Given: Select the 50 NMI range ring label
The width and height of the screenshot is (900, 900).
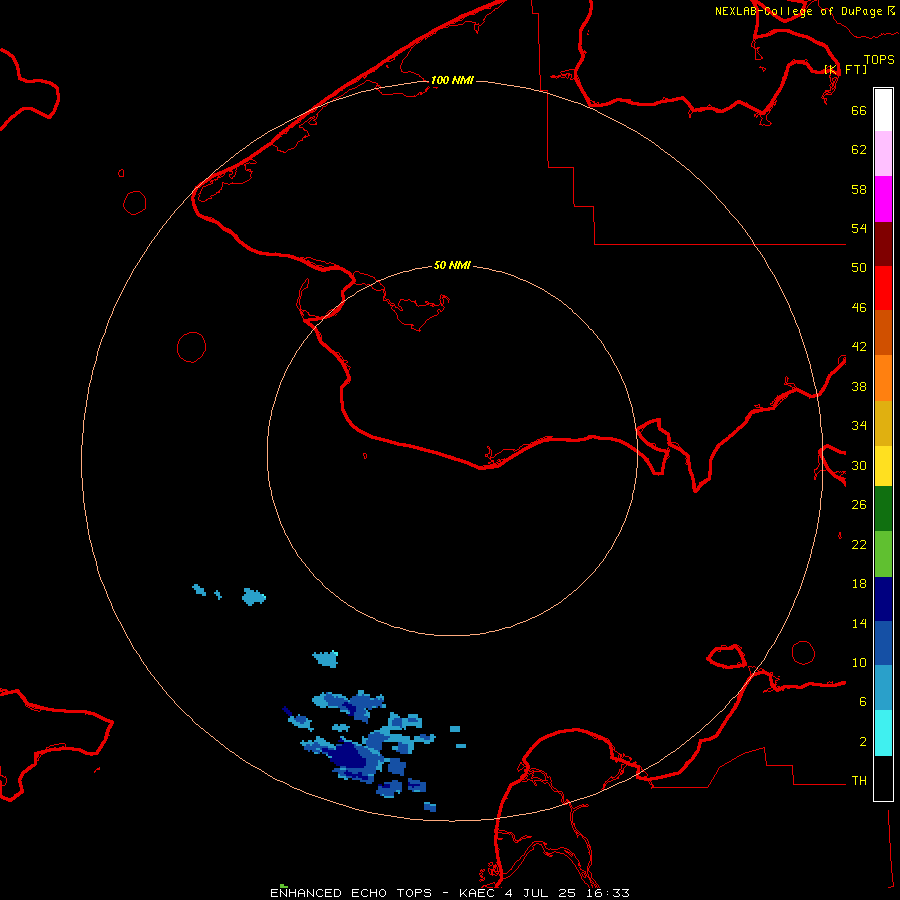Looking at the screenshot, I should 452,265.
